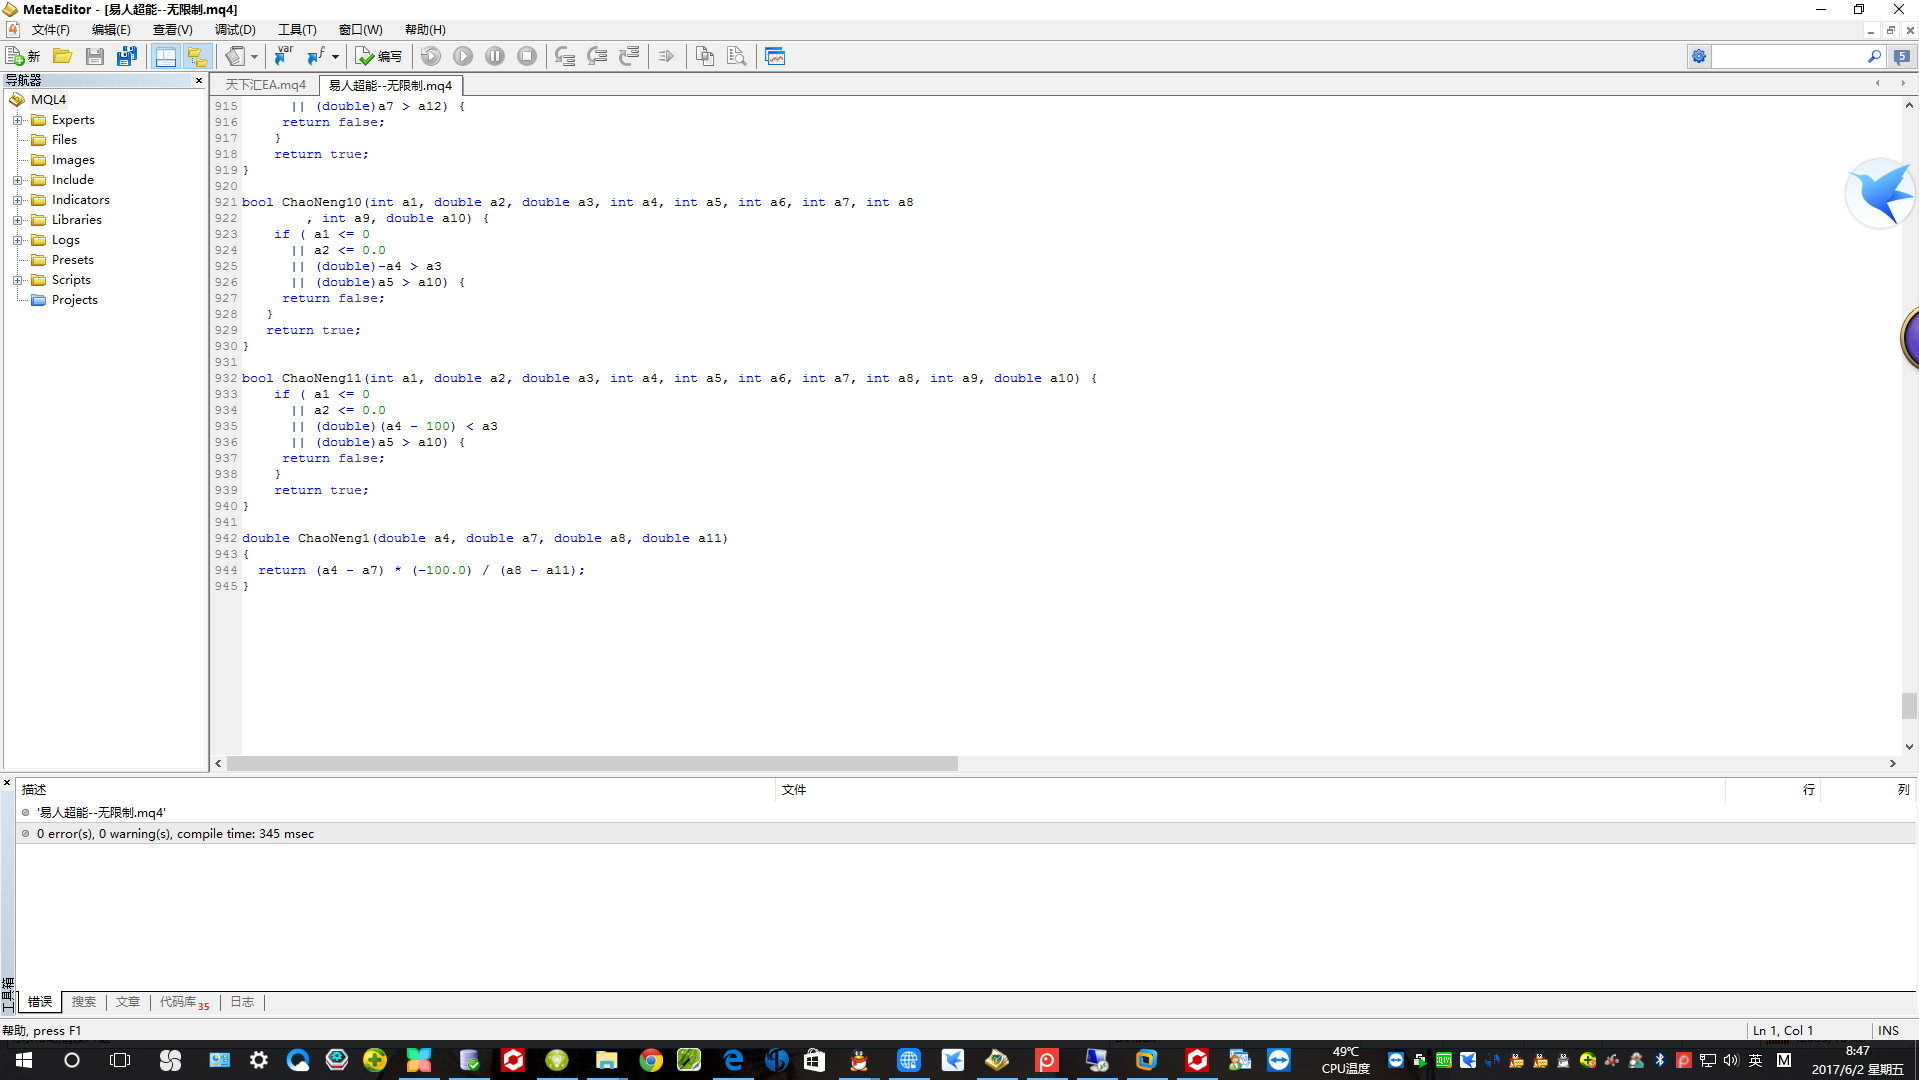The height and width of the screenshot is (1080, 1919).
Task: Click the styler toolbar icon
Action: click(x=235, y=56)
